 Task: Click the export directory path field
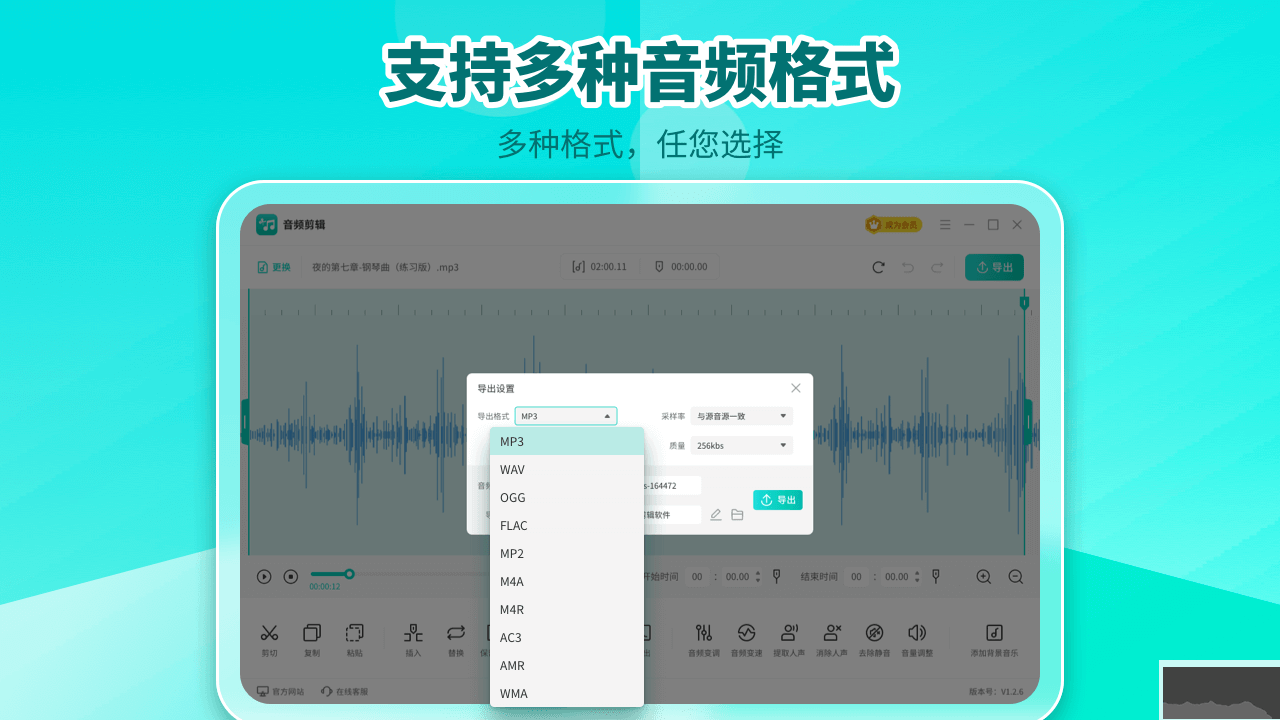(x=672, y=515)
